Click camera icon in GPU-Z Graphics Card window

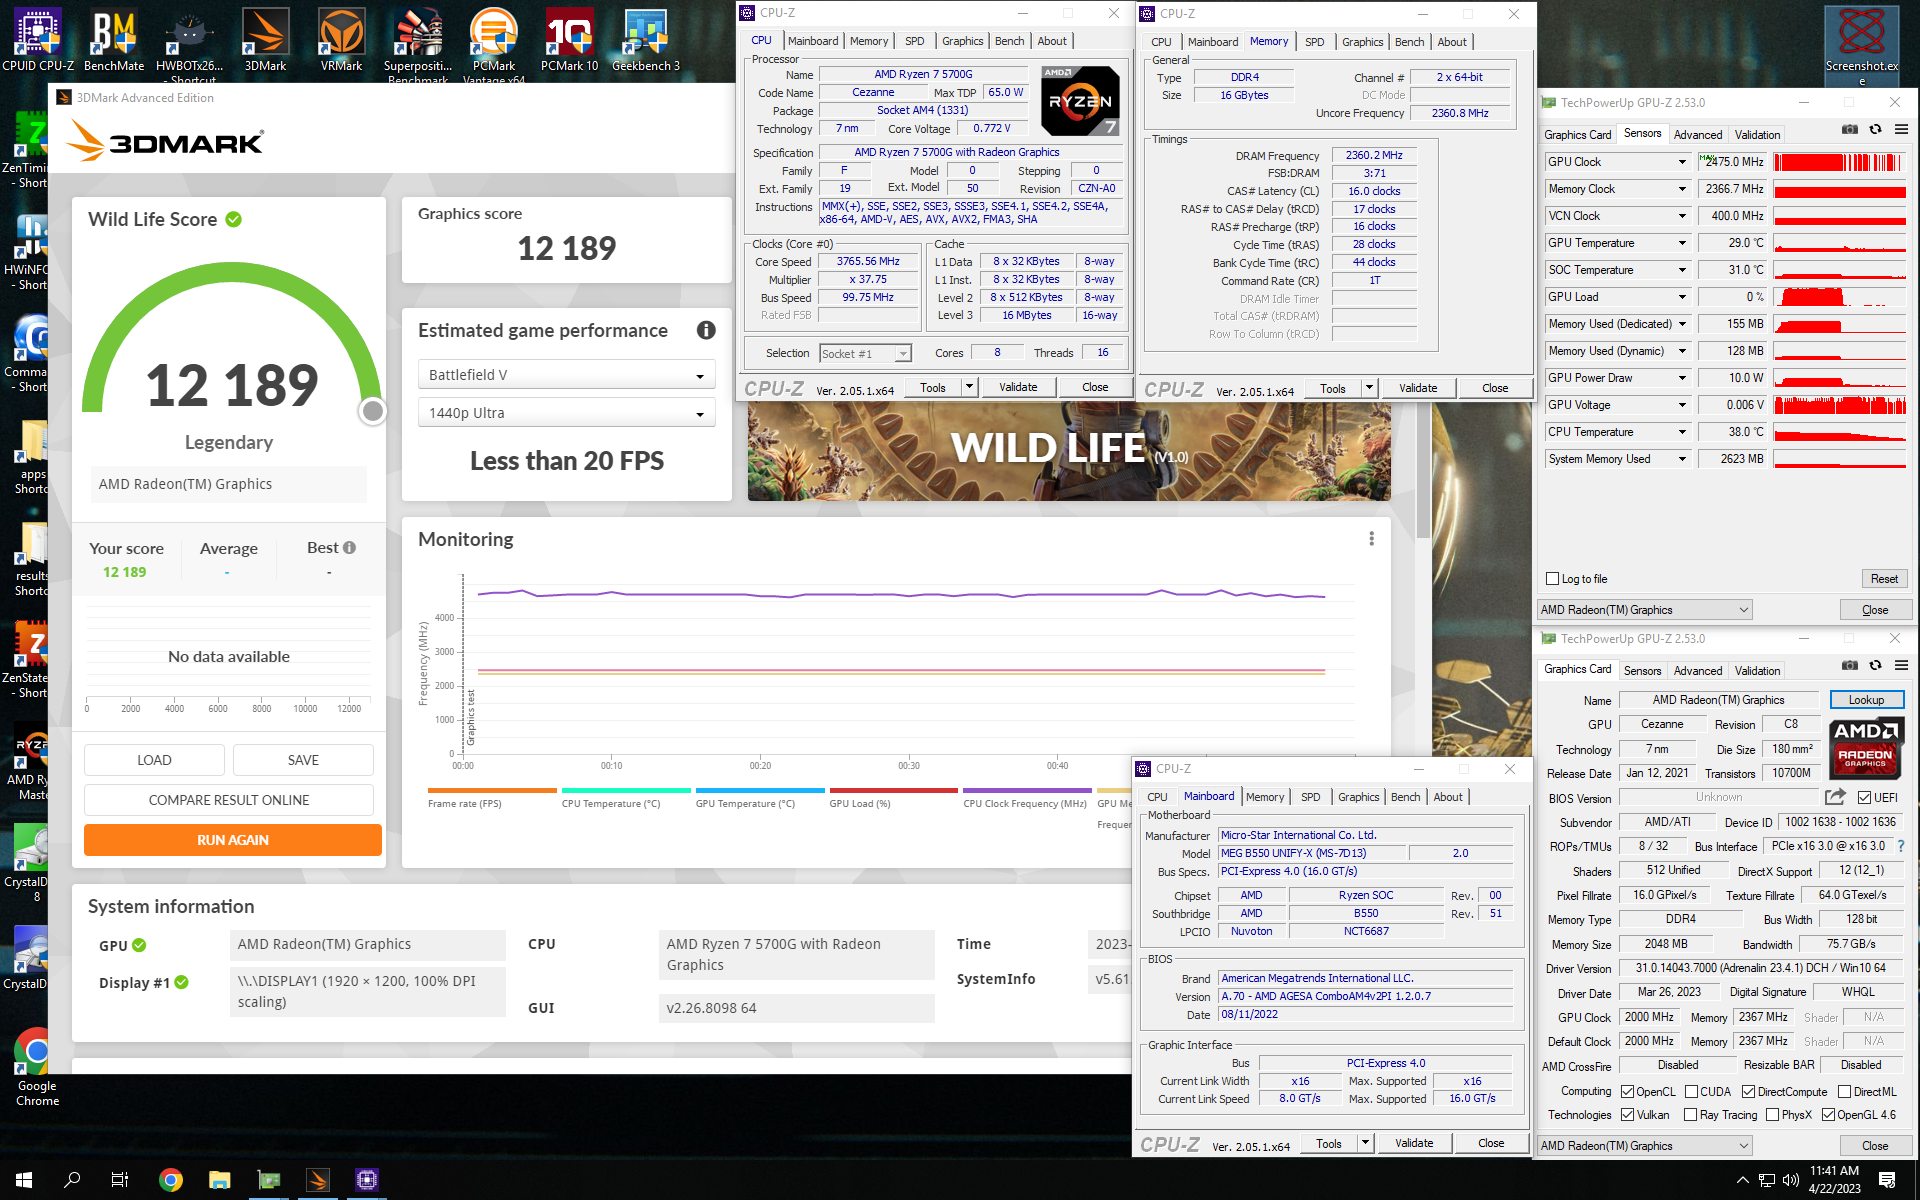click(1850, 666)
